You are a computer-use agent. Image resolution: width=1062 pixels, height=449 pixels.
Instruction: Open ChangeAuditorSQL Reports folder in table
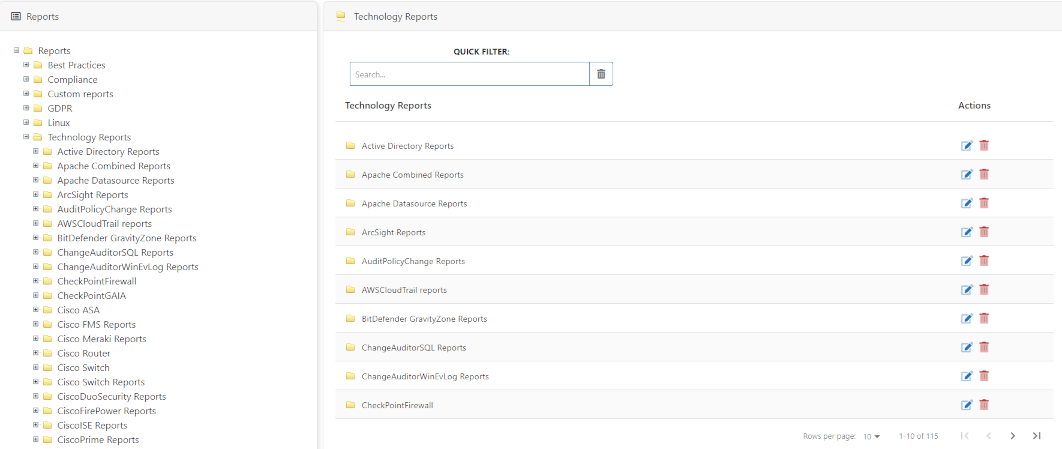(x=414, y=347)
